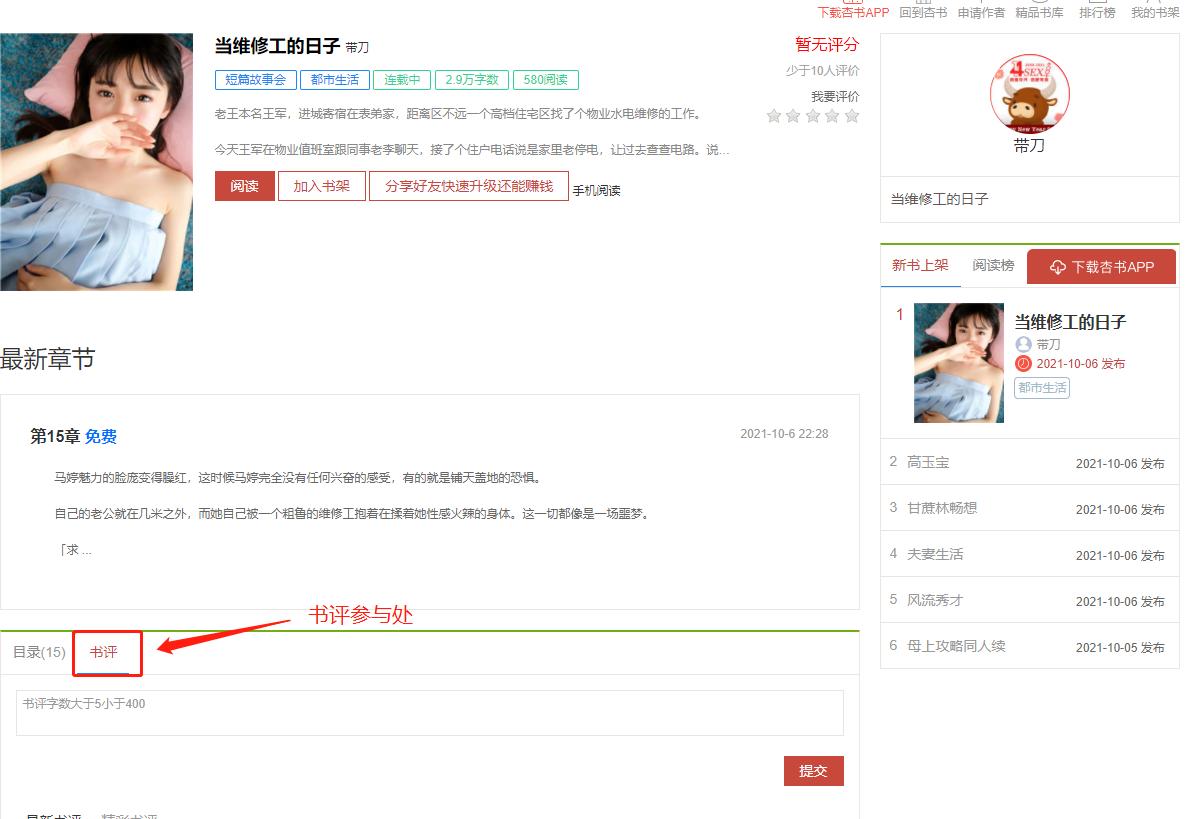Click the 连载中 status tag
This screenshot has height=819, width=1194.
(x=402, y=80)
